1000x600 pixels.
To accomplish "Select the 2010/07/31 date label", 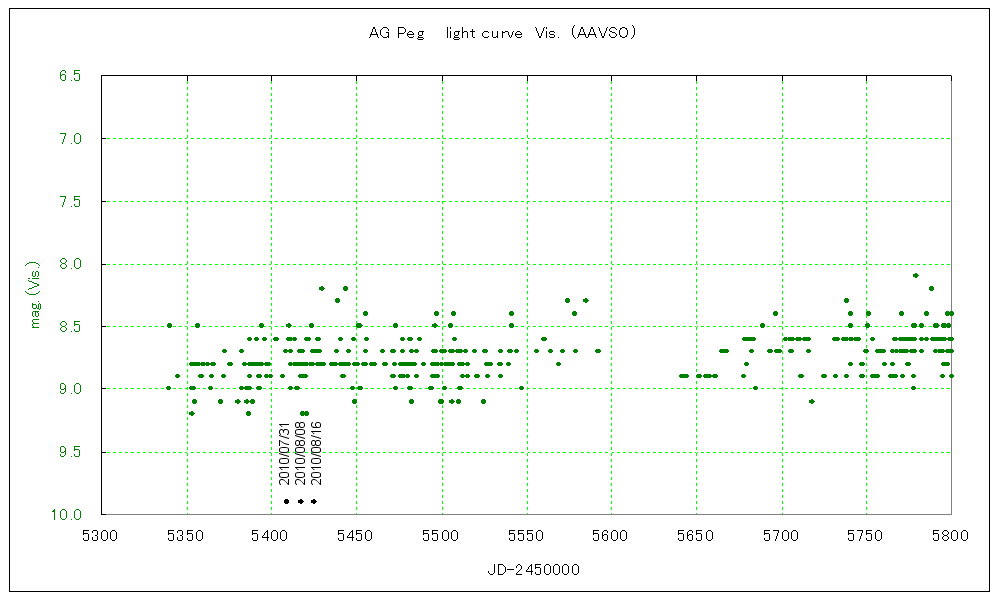I will [x=286, y=453].
